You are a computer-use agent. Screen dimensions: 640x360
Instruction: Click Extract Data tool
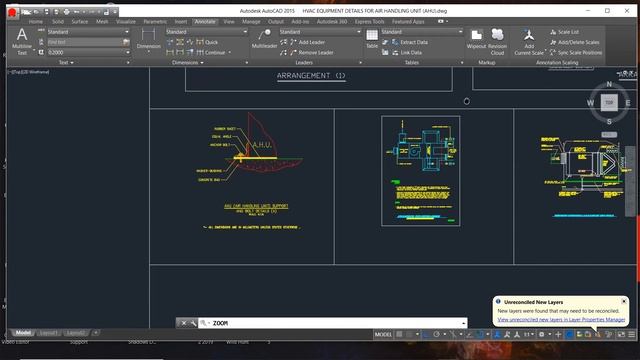[x=410, y=42]
